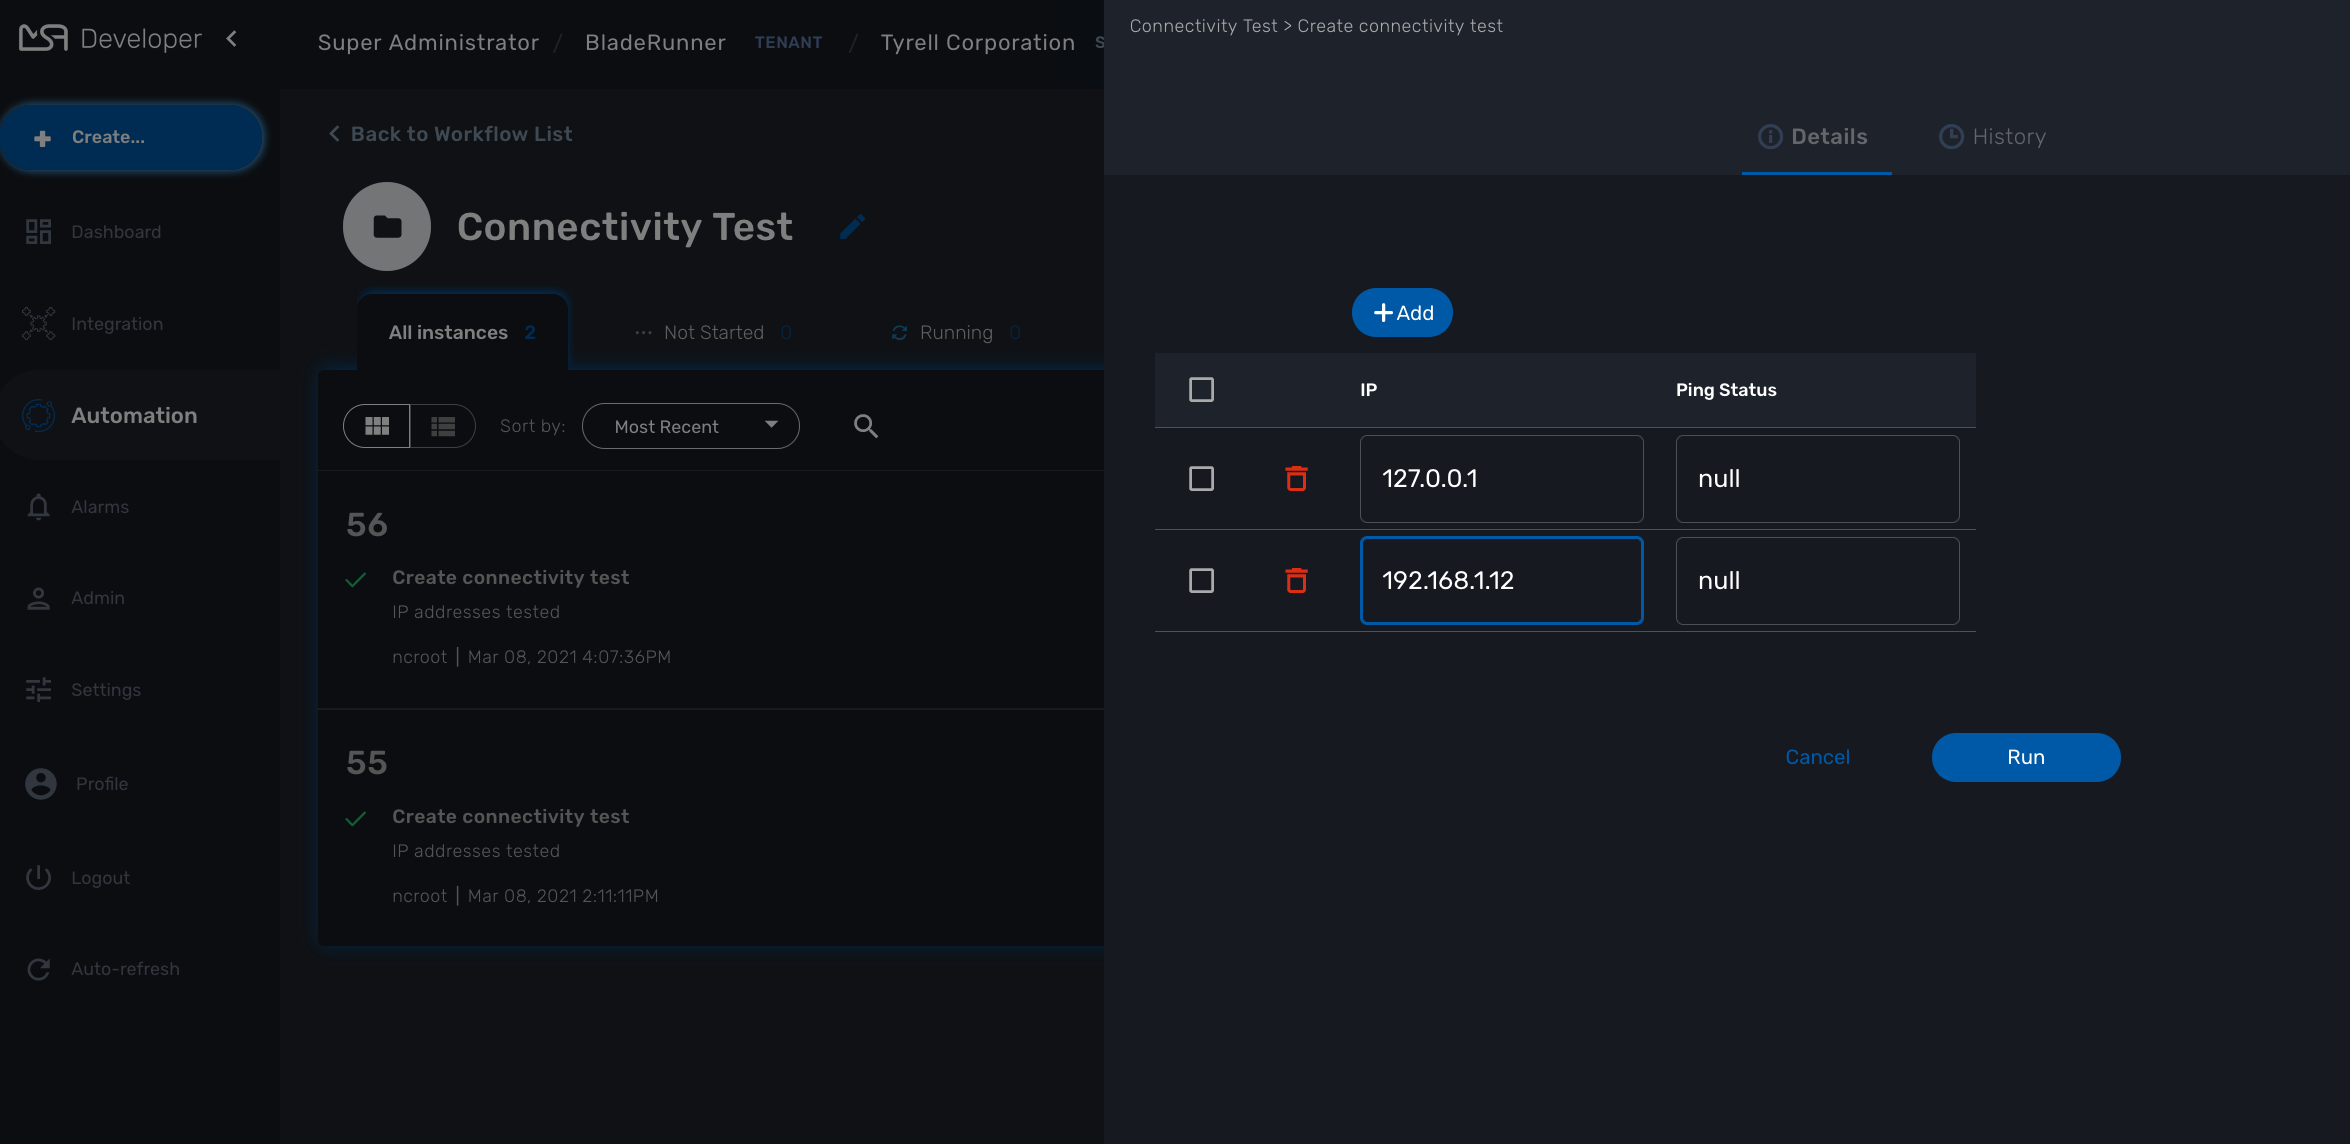Switch to list view
The width and height of the screenshot is (2350, 1144).
tap(443, 426)
